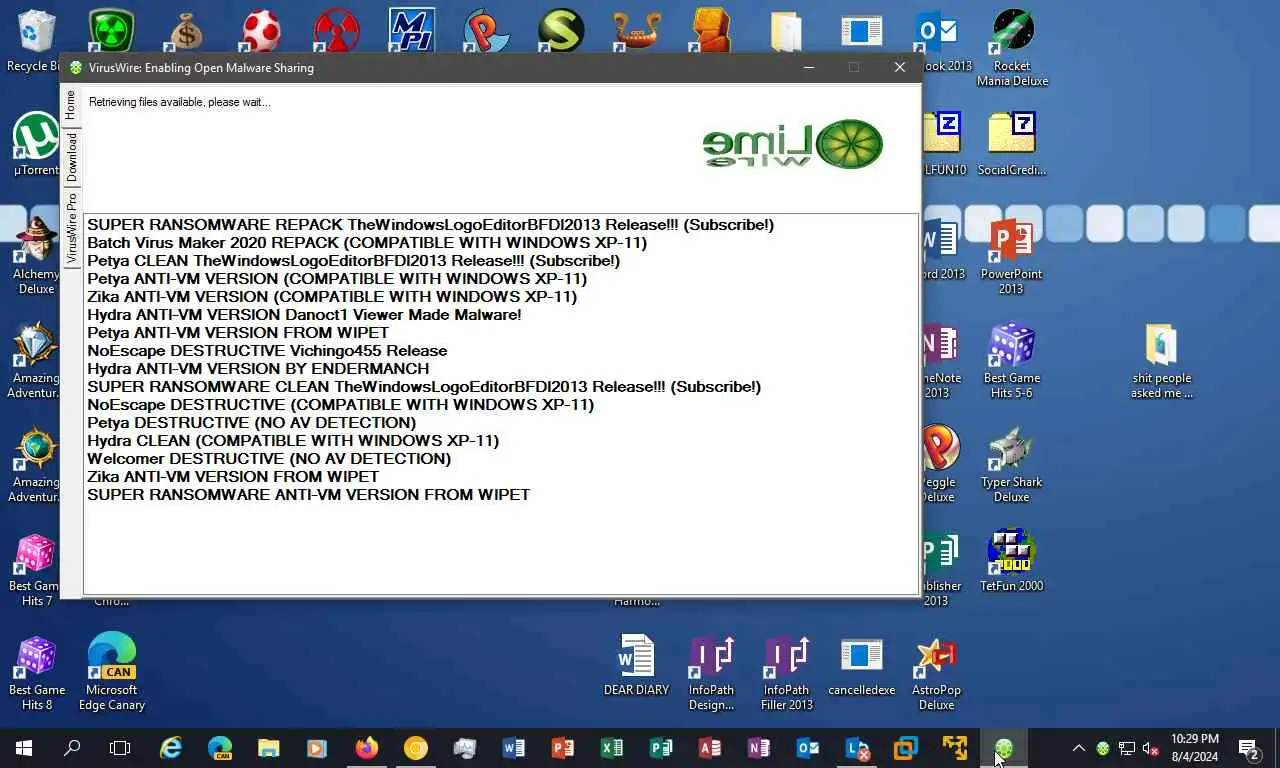1280x768 pixels.
Task: Launch Publisher from the taskbar
Action: click(661, 748)
